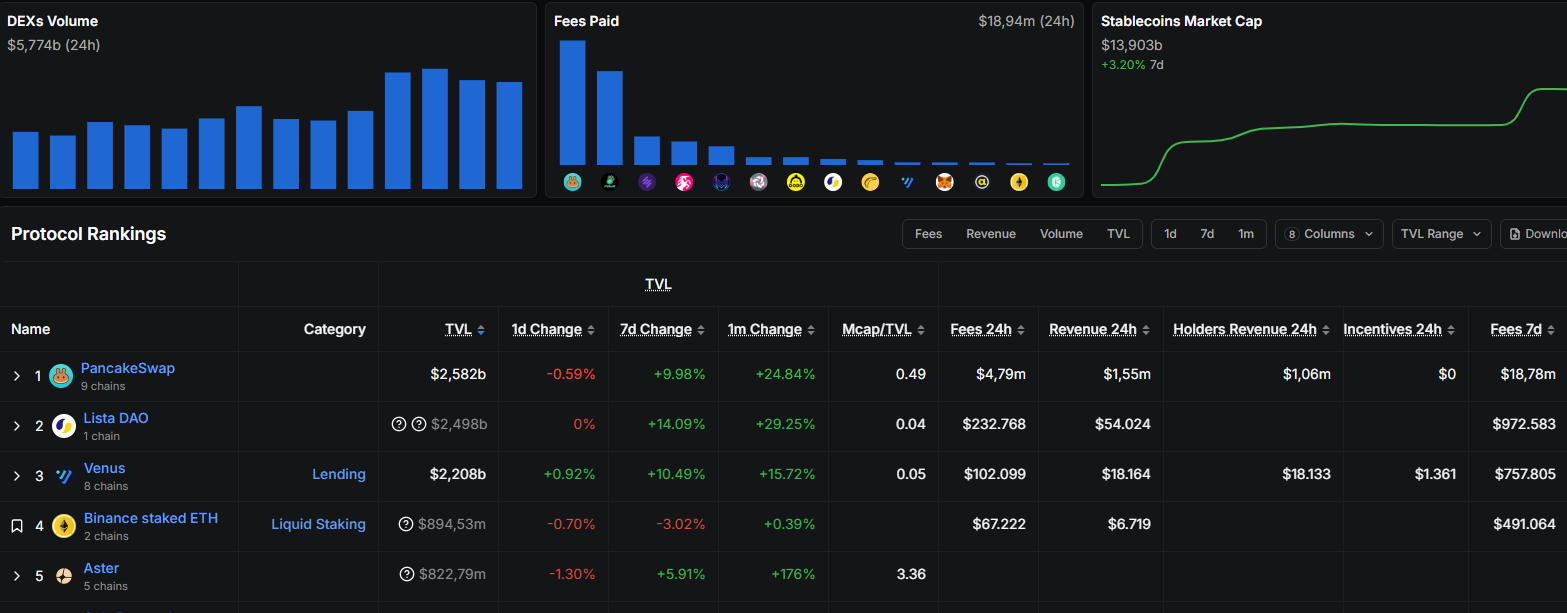Click the Lista DAO logo in the rankings table

[64, 426]
